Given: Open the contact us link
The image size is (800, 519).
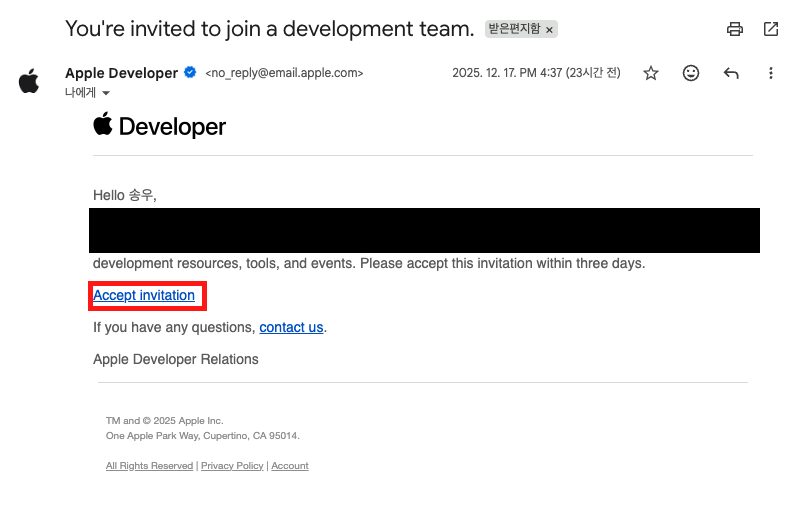Looking at the screenshot, I should coord(291,327).
